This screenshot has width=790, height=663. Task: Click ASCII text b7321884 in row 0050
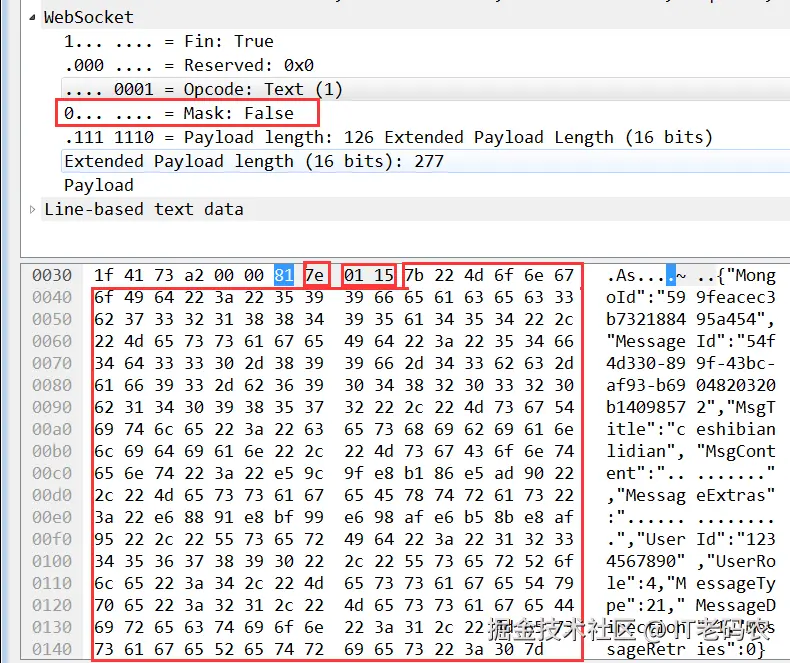[646, 319]
